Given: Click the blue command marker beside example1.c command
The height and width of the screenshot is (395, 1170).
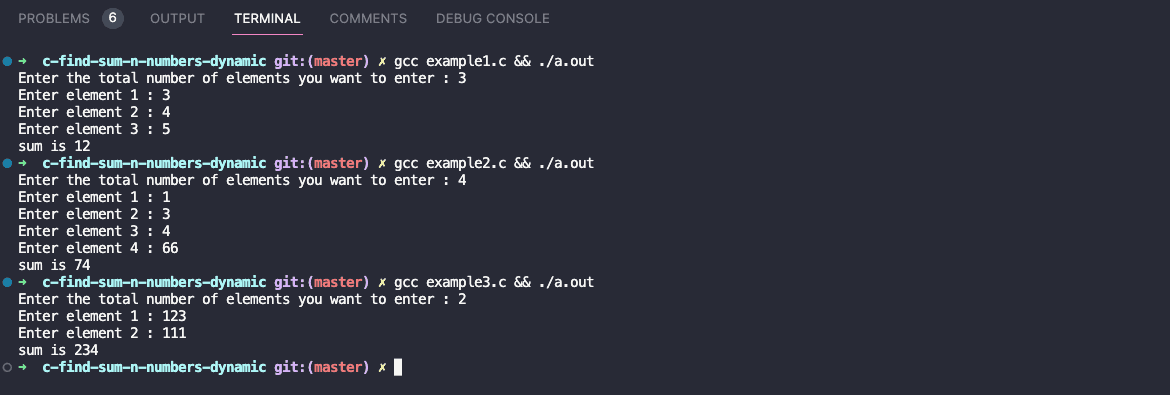Looking at the screenshot, I should (x=7, y=61).
